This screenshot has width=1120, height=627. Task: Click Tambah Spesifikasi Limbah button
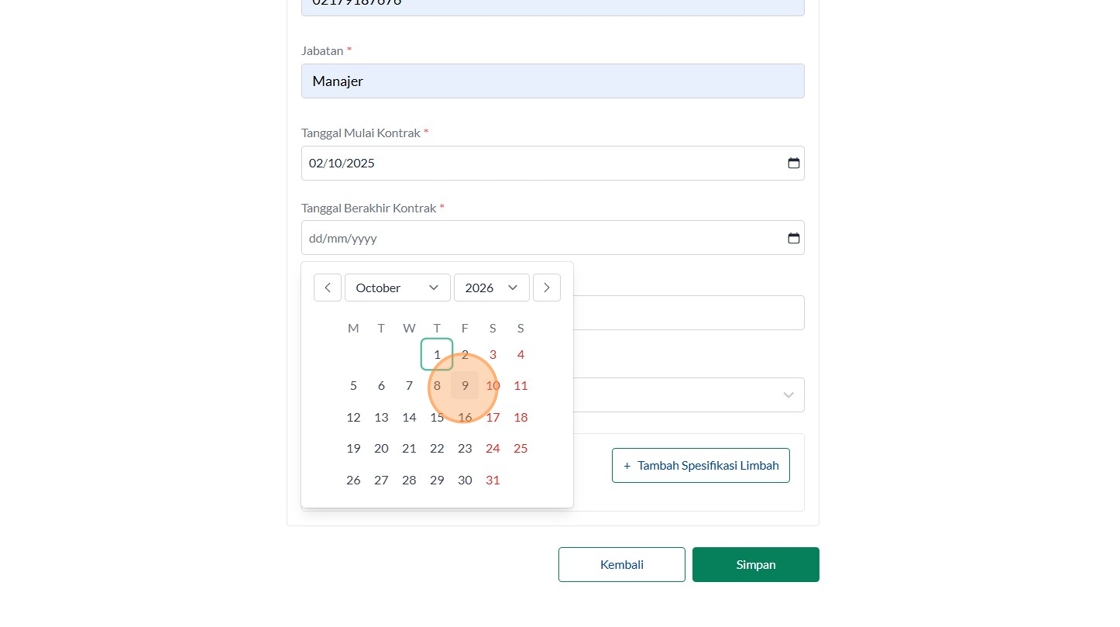coord(700,465)
